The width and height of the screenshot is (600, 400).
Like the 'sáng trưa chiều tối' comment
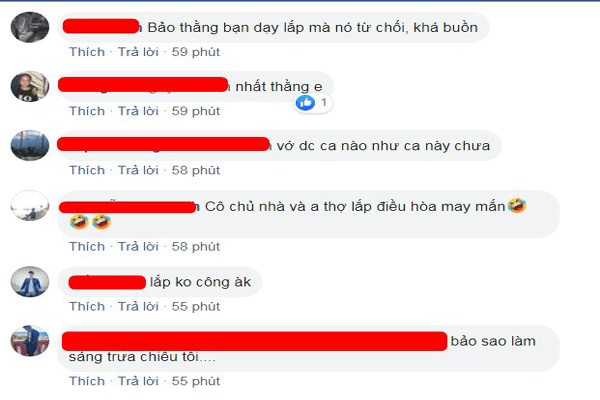(87, 381)
